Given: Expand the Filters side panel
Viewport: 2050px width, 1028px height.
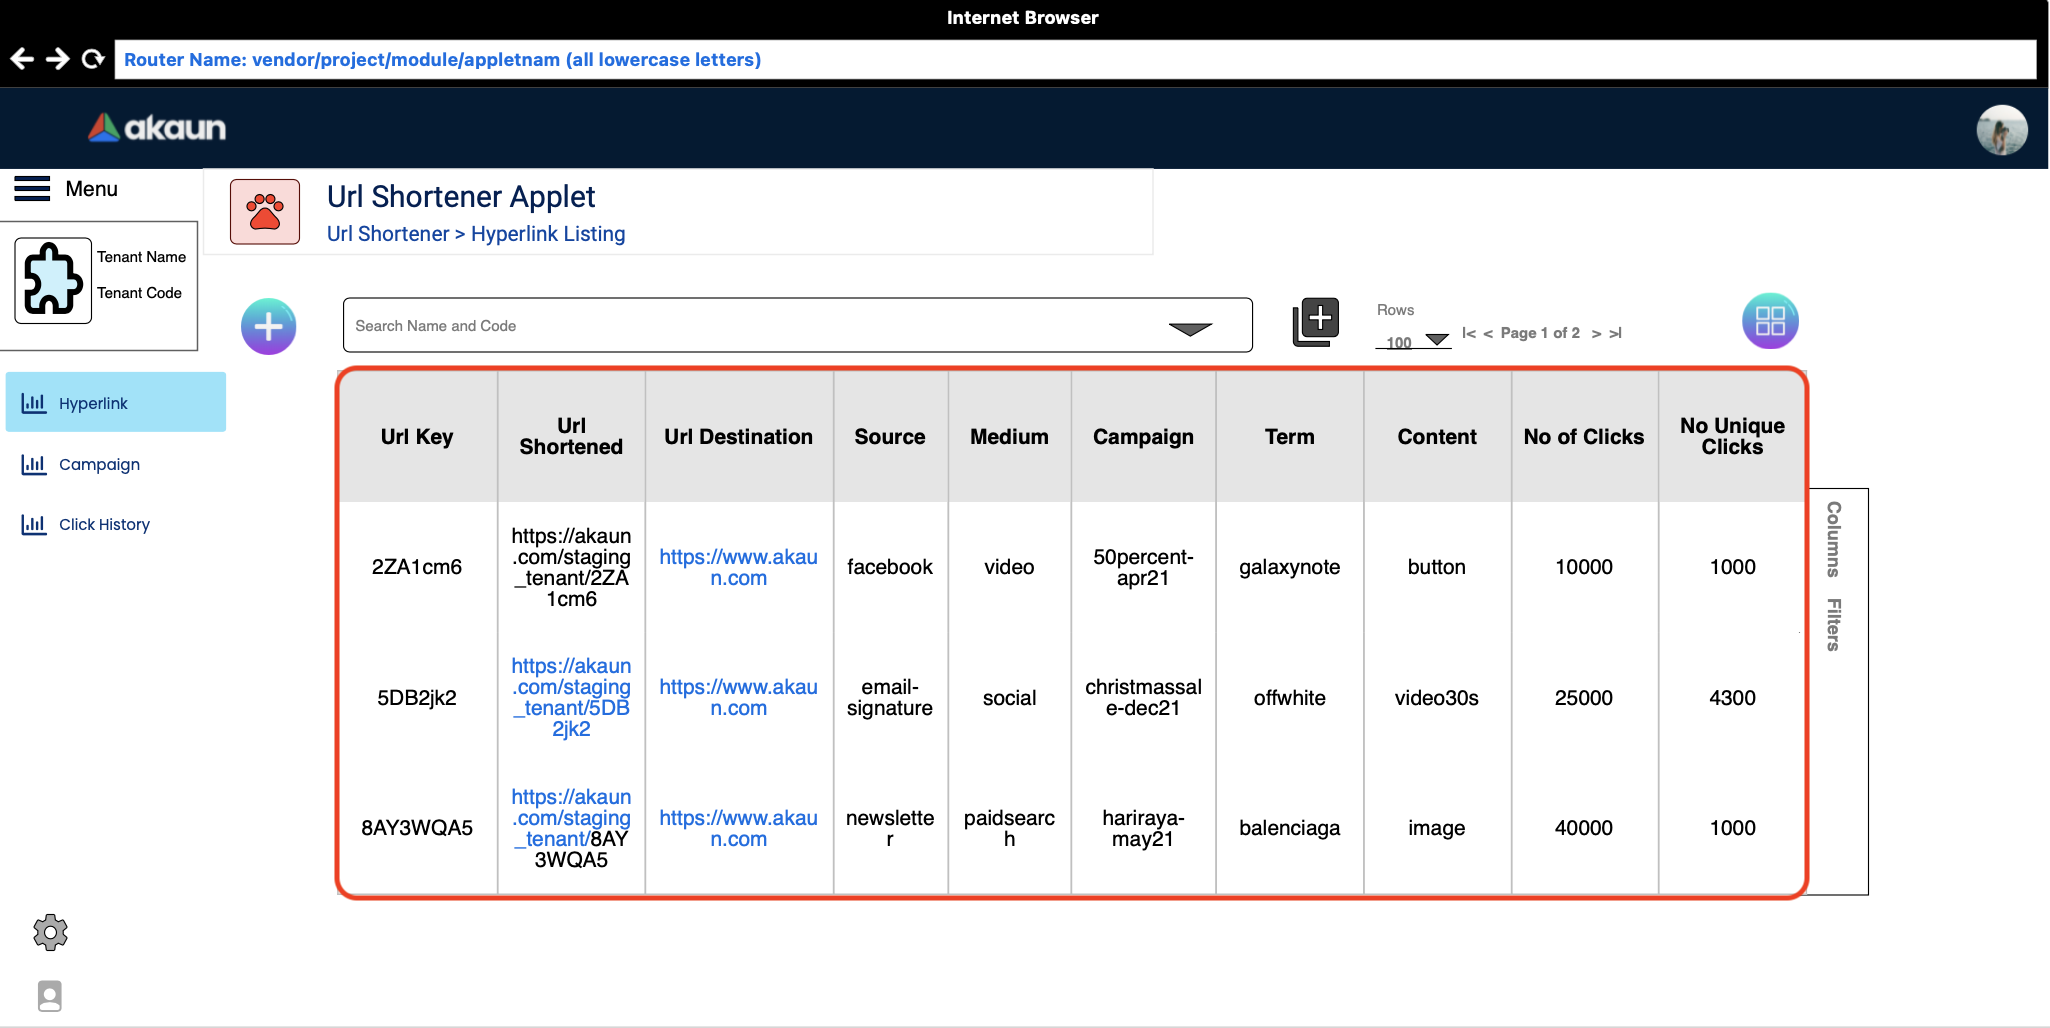Looking at the screenshot, I should (1833, 625).
